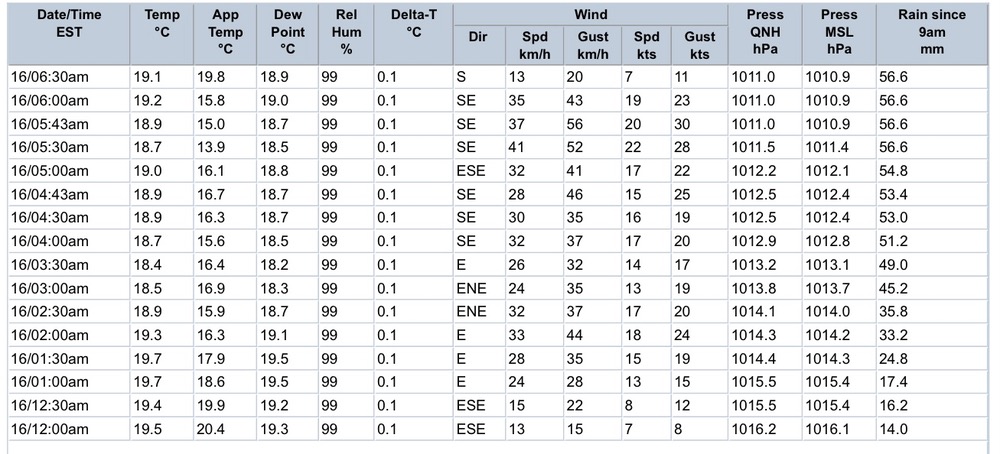Click the Date/Time EST column header

63,24
